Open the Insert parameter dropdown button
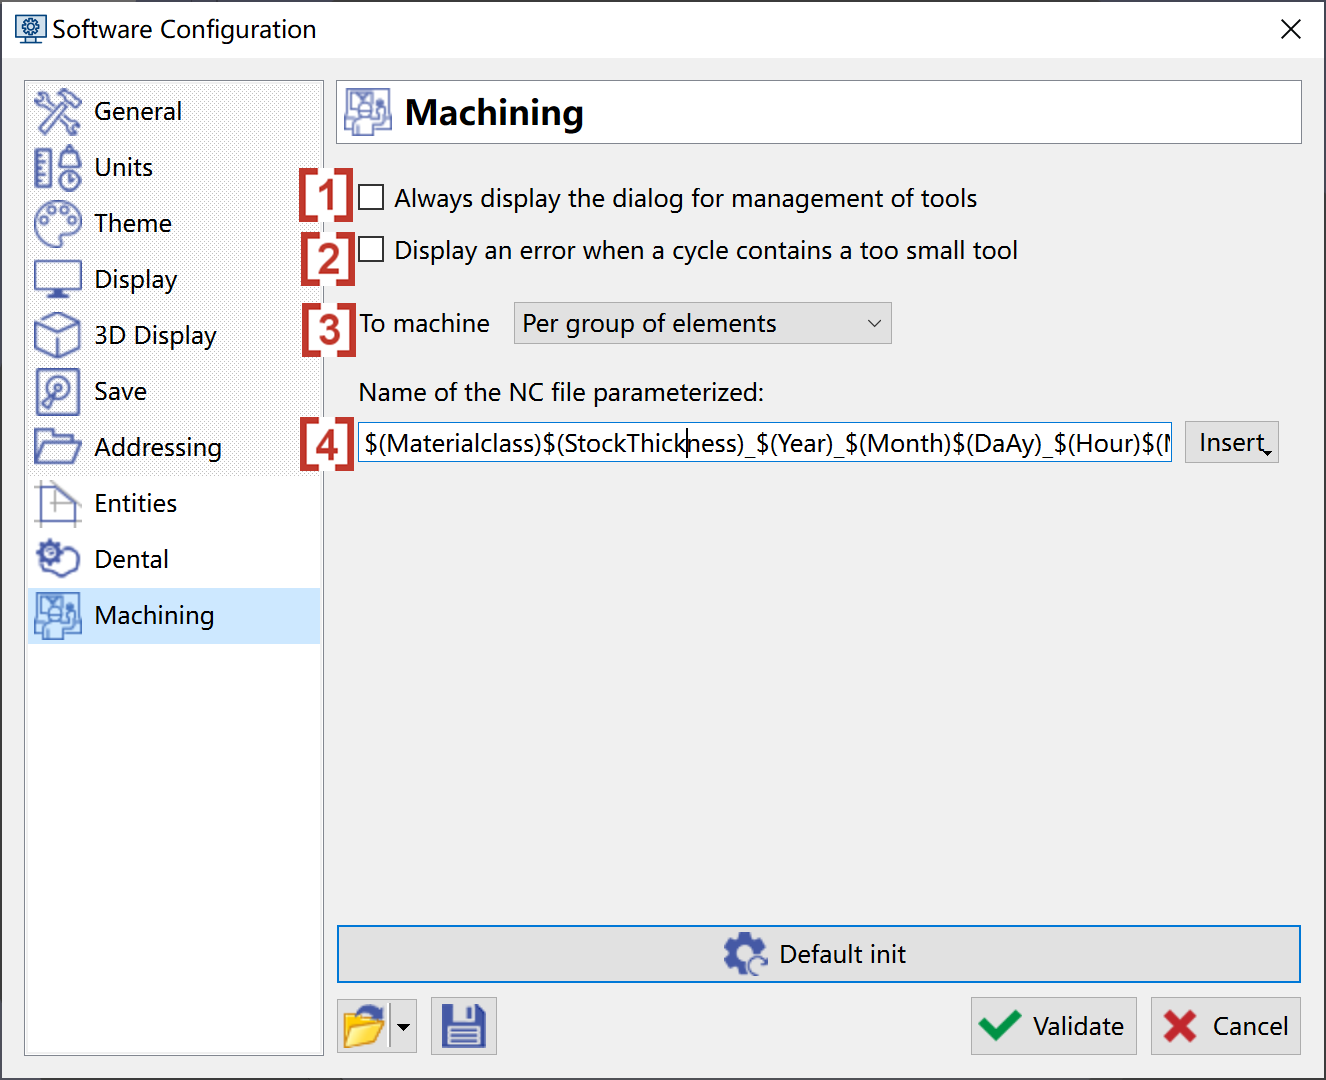 pyautogui.click(x=1231, y=443)
